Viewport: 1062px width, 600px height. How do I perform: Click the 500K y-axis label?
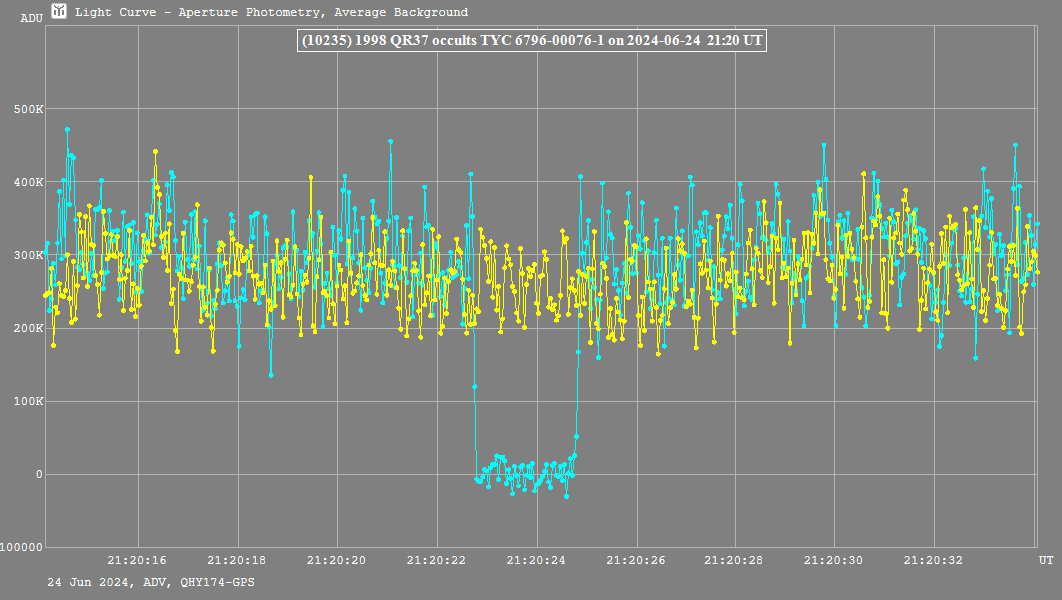[27, 109]
